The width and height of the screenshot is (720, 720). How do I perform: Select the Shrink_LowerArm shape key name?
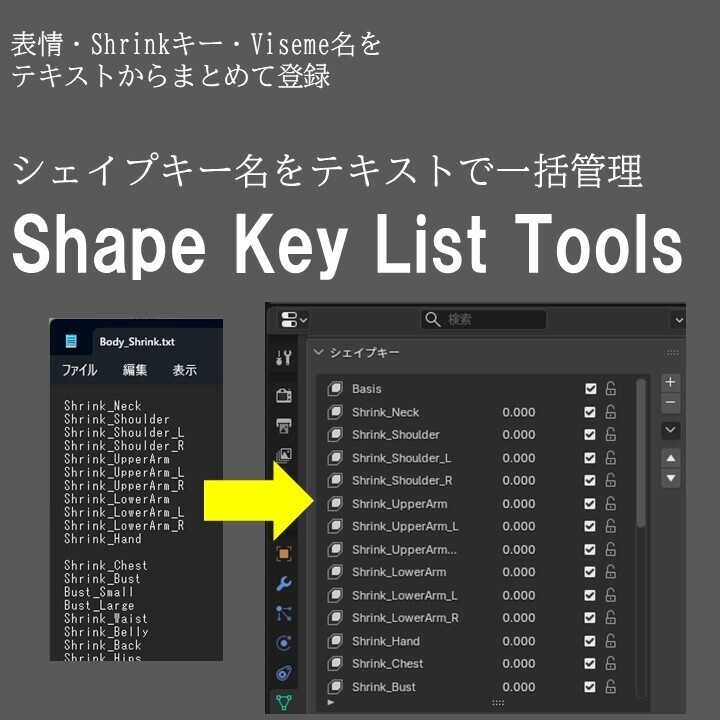399,572
